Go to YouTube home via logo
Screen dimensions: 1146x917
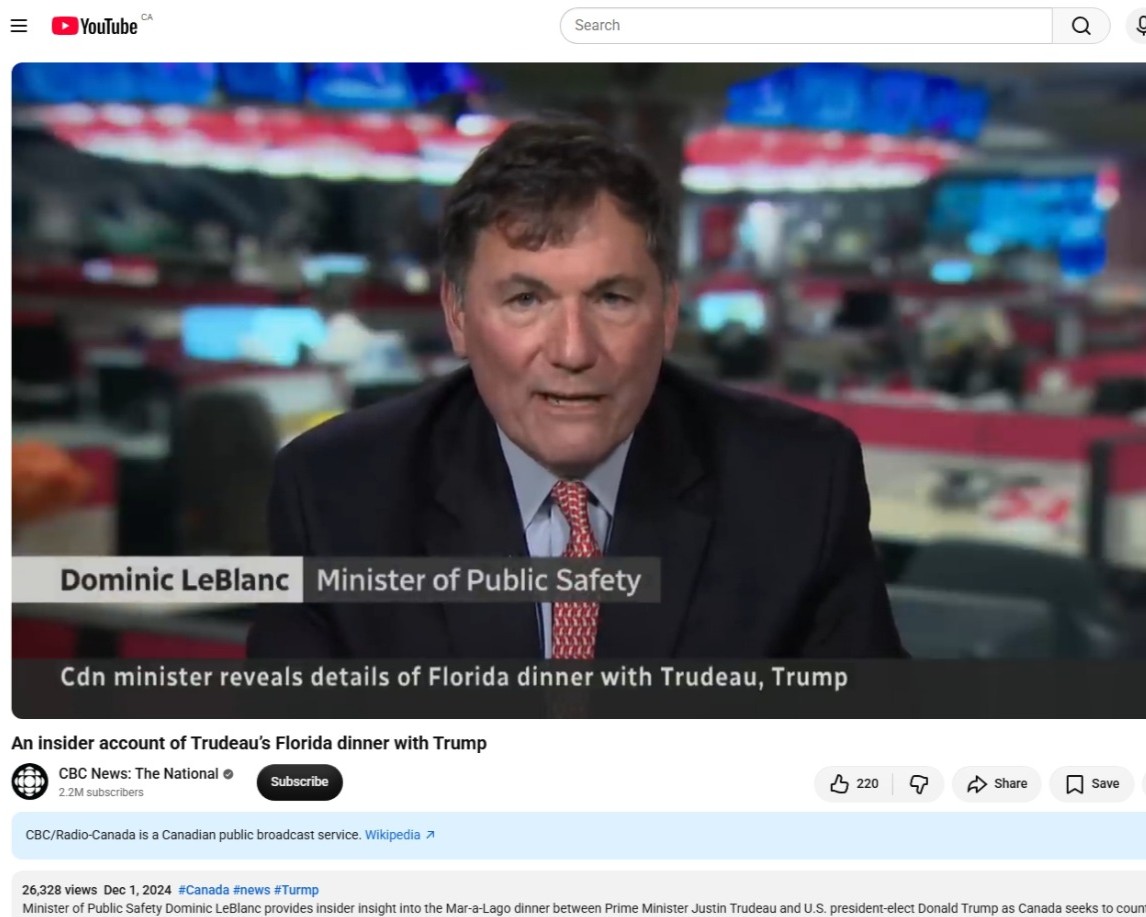click(x=94, y=26)
